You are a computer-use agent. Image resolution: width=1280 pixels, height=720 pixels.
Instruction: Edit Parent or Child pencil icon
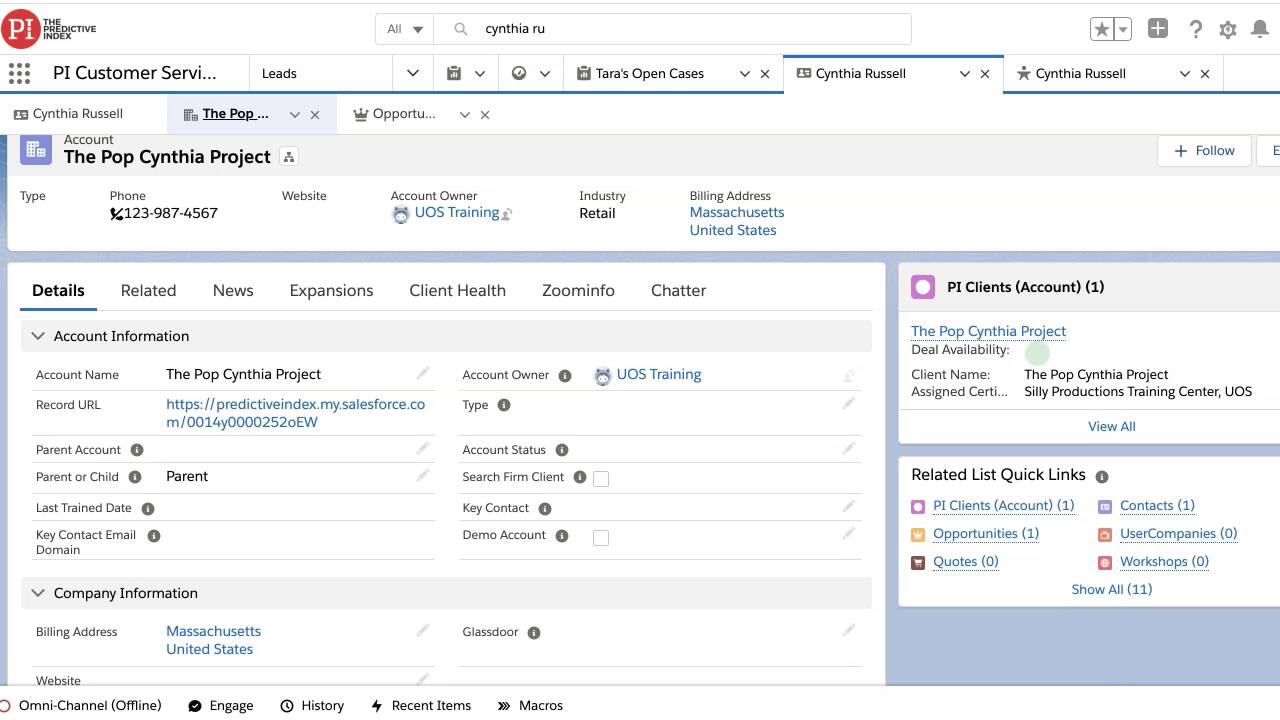423,476
